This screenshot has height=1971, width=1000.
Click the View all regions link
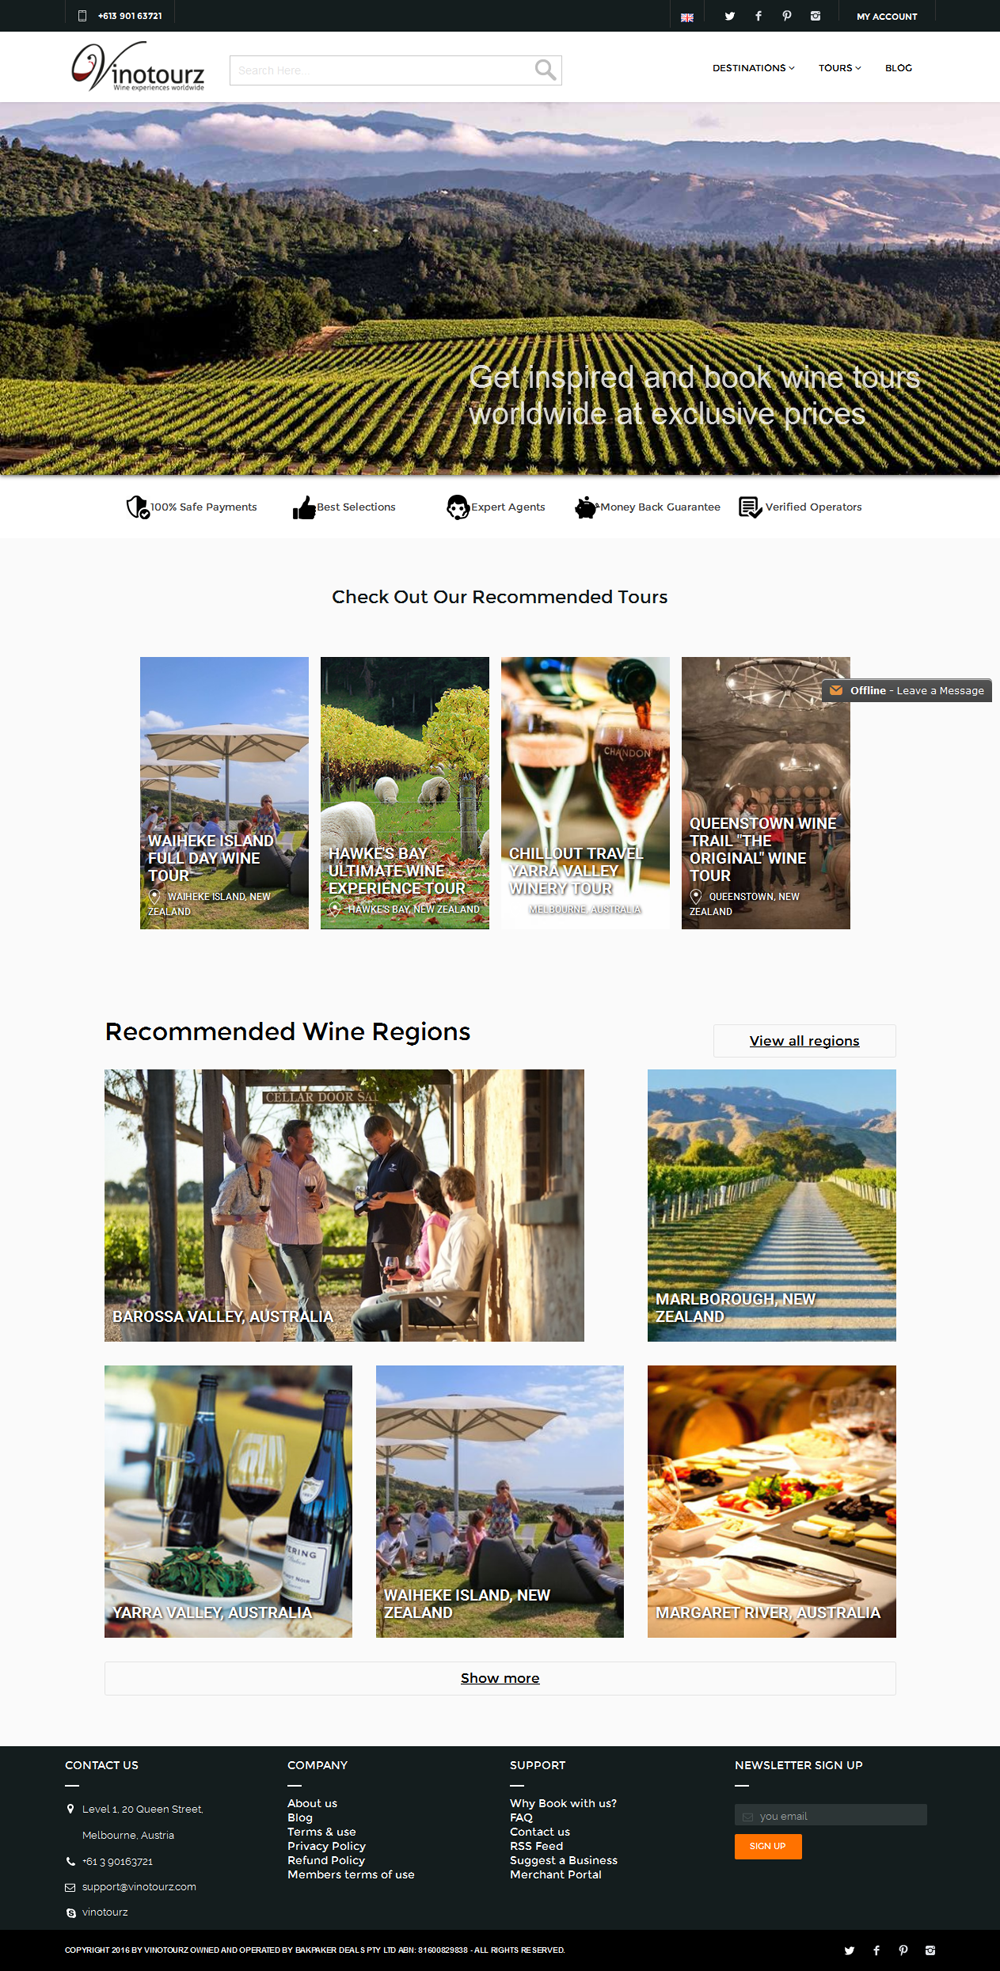coord(805,1041)
